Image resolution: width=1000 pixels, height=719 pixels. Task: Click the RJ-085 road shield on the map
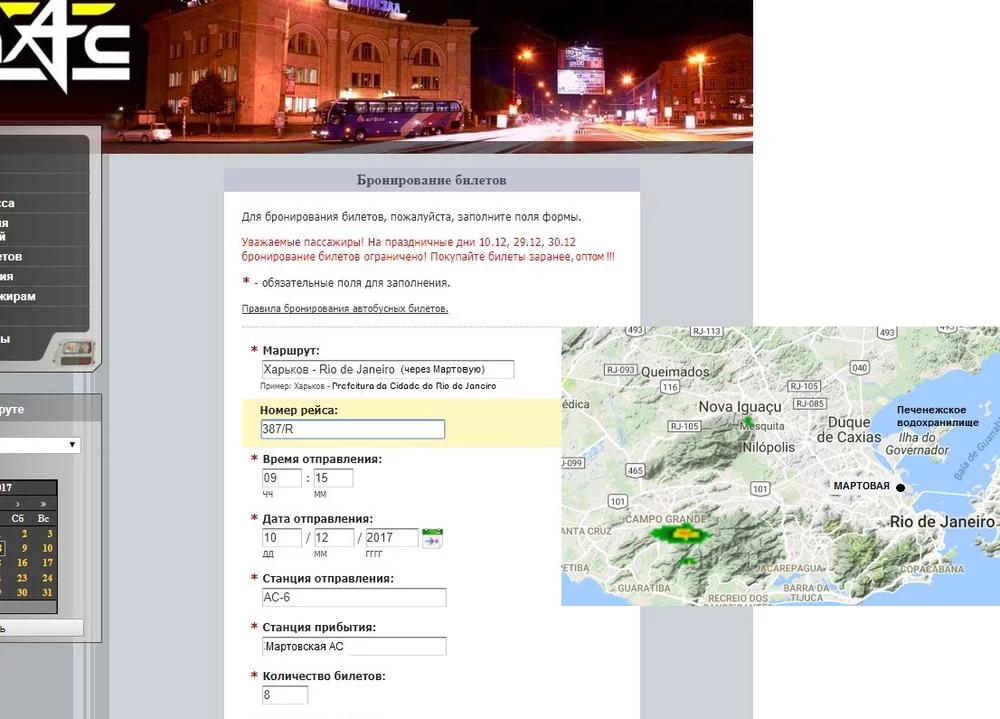[810, 403]
